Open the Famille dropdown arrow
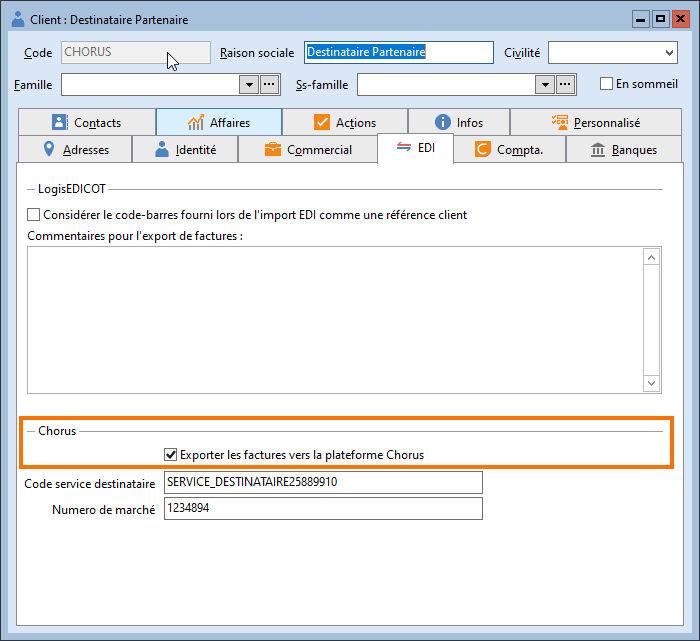The width and height of the screenshot is (700, 641). coord(249,84)
